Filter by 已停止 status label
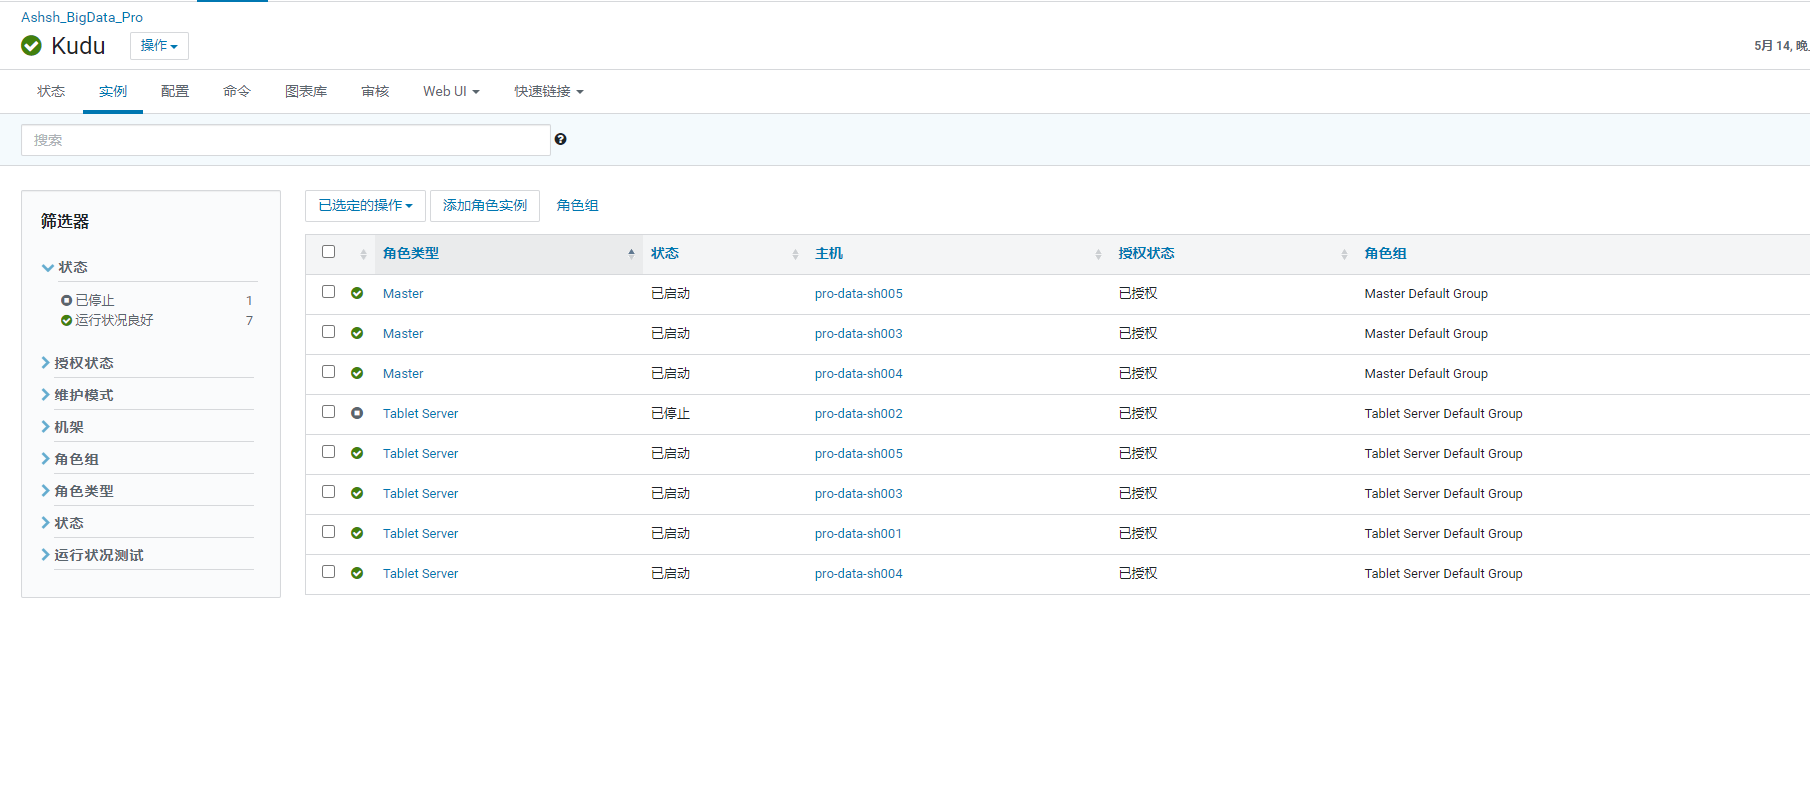 click(95, 300)
